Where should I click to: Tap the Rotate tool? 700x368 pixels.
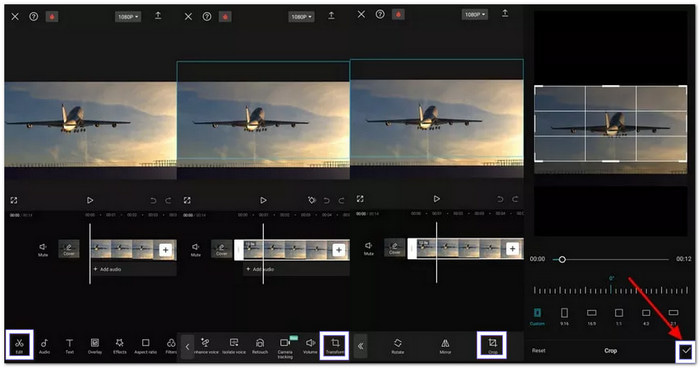(398, 346)
